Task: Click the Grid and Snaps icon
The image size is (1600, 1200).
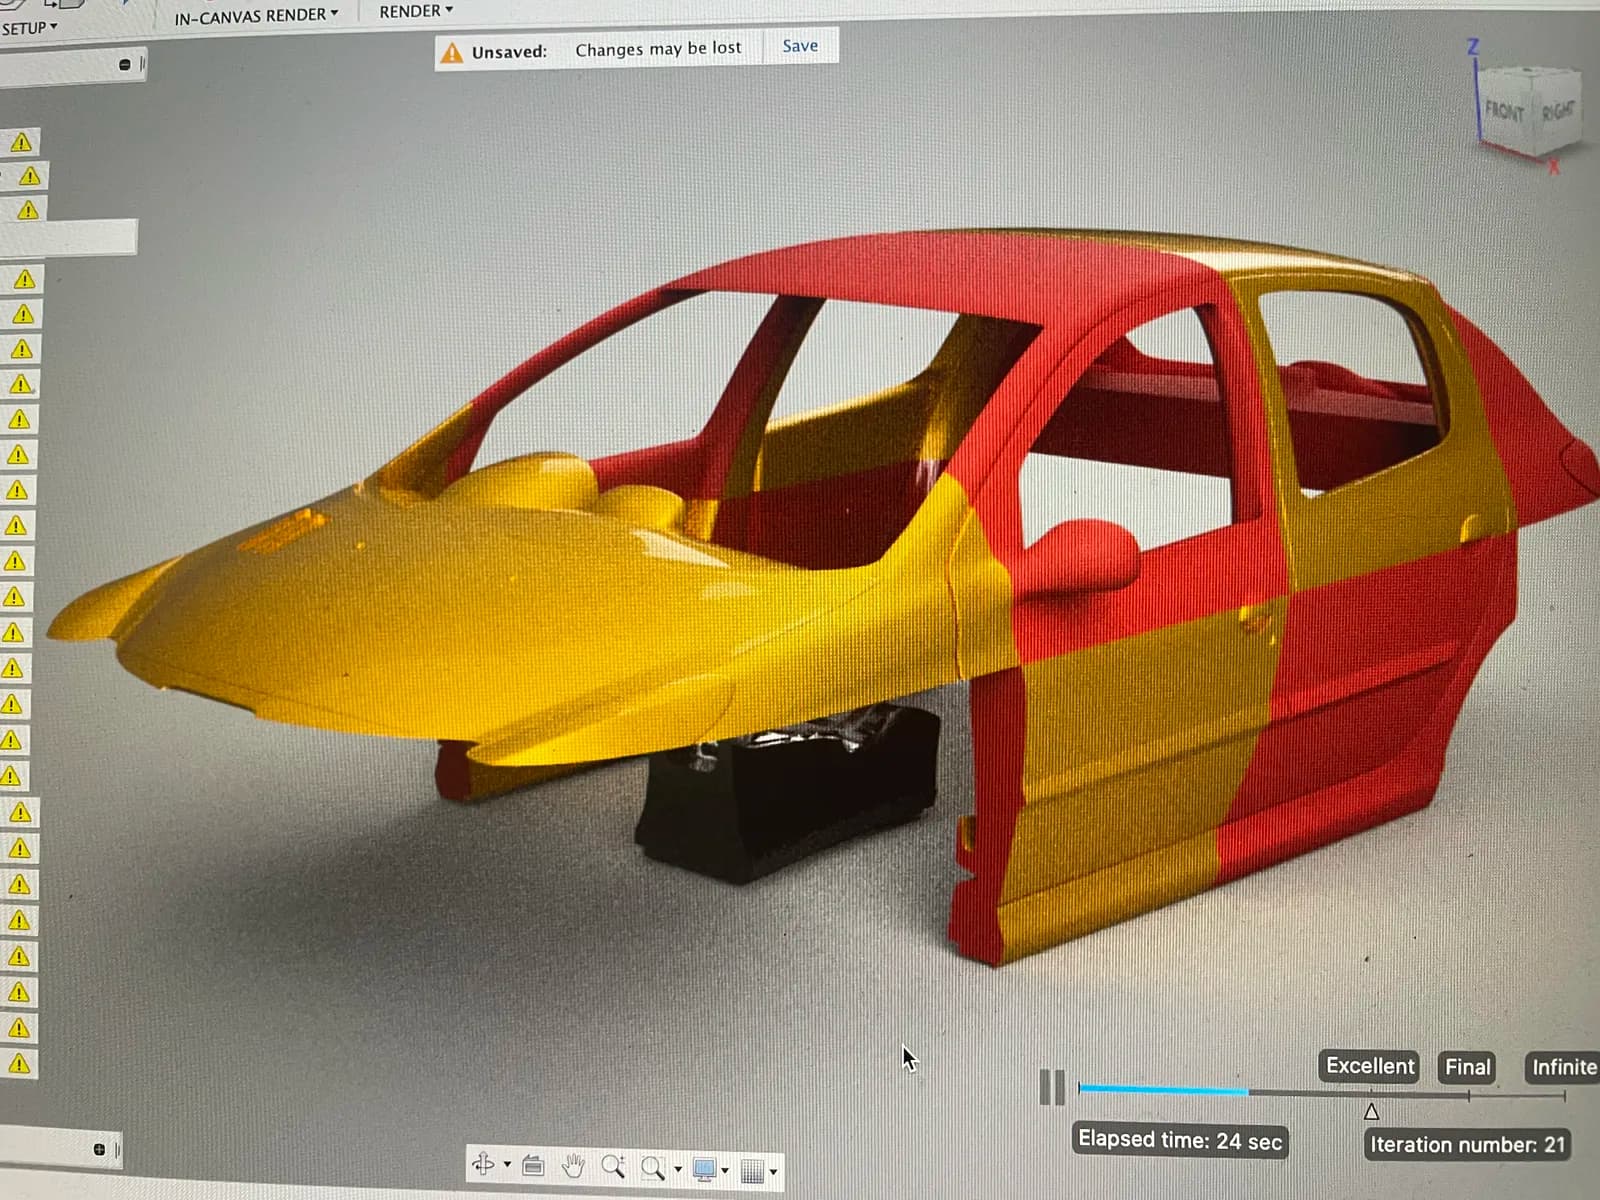Action: (753, 1170)
